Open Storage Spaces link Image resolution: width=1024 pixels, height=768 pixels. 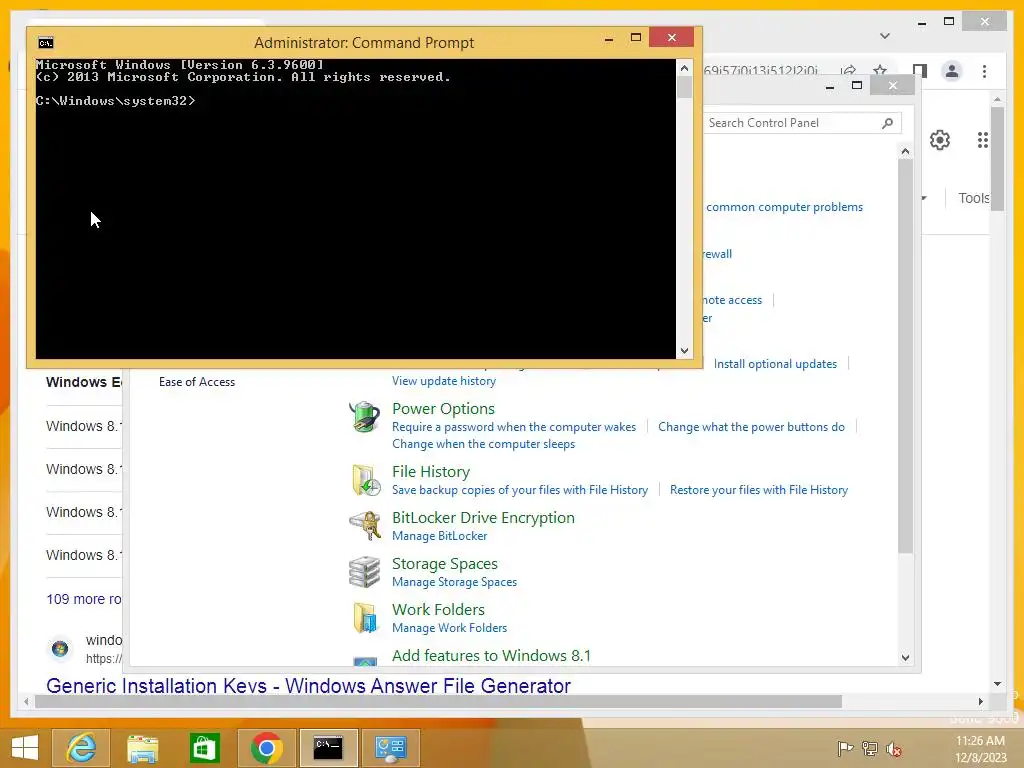pyautogui.click(x=445, y=564)
